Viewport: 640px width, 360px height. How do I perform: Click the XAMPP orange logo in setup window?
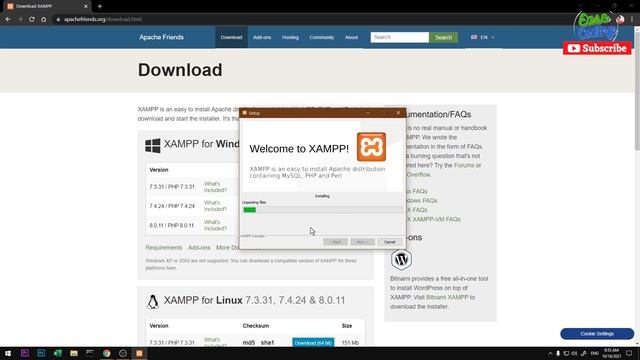click(371, 147)
